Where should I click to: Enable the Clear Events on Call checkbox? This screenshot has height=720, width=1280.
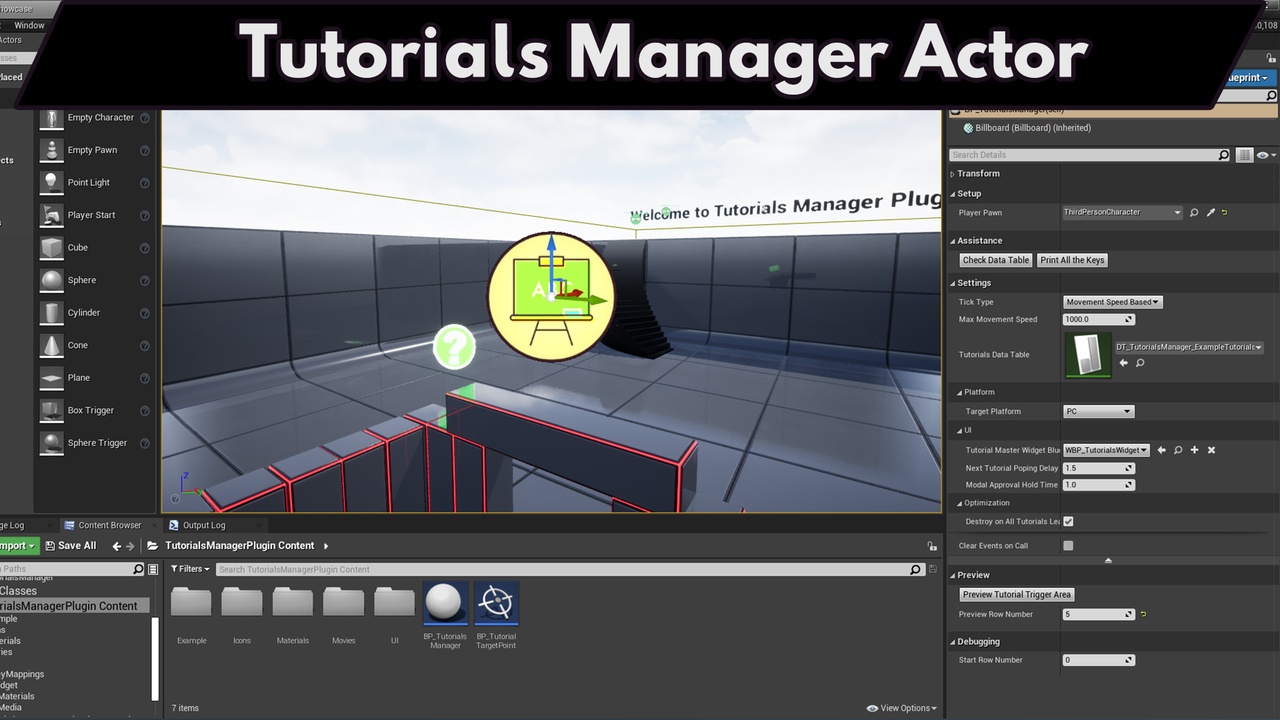point(1067,545)
